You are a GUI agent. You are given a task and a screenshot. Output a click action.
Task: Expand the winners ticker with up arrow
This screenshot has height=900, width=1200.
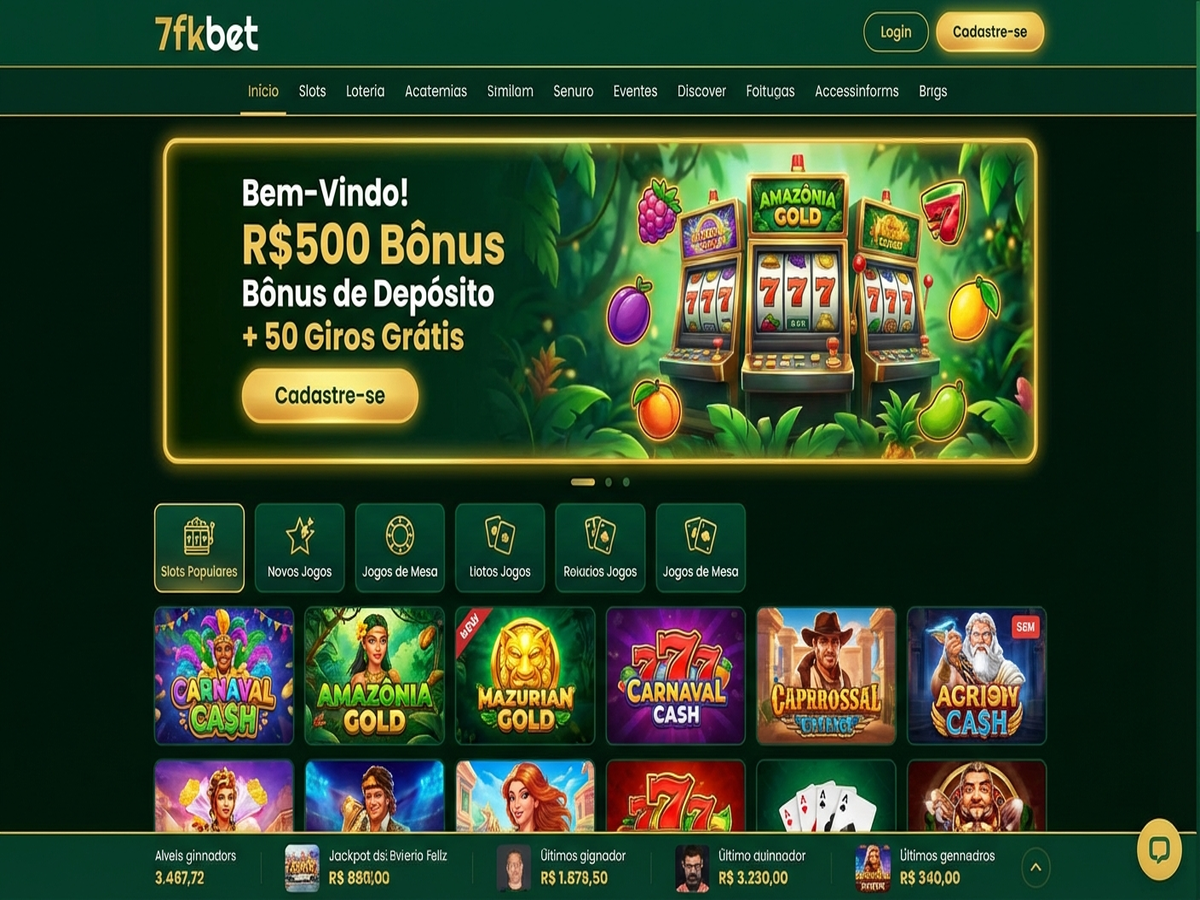[x=1035, y=867]
